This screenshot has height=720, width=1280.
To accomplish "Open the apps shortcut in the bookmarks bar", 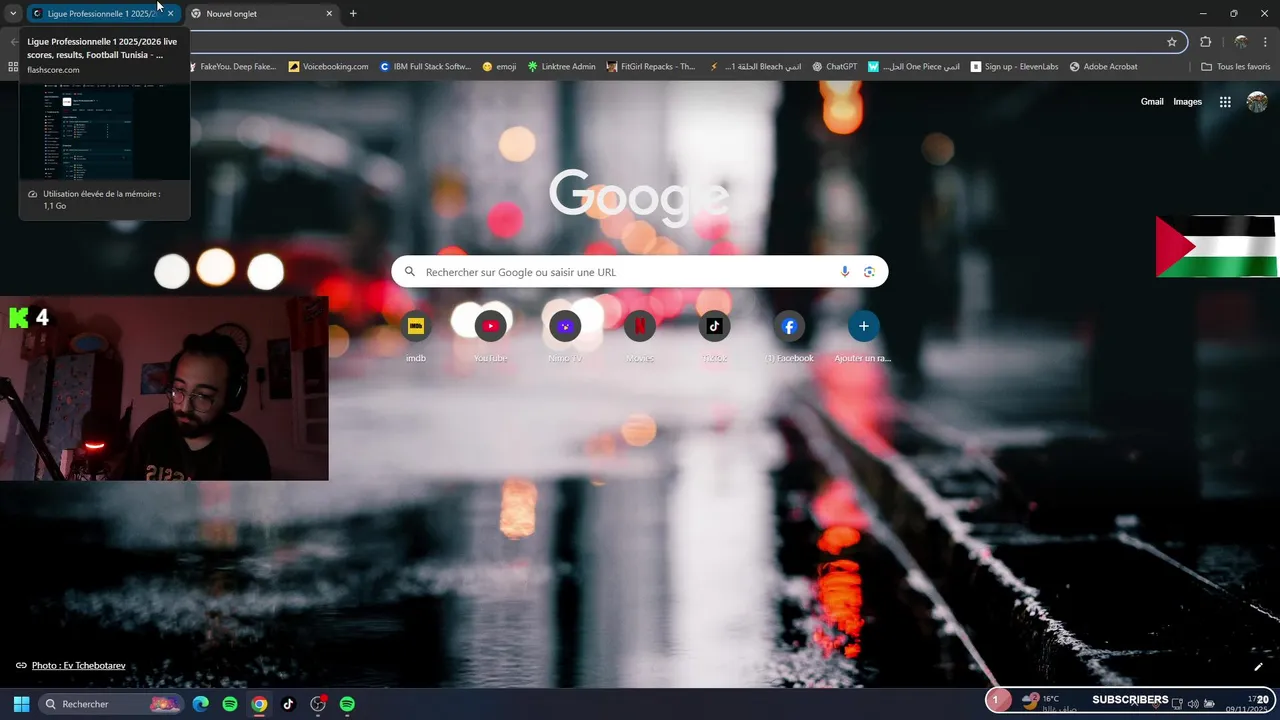I will (13, 67).
